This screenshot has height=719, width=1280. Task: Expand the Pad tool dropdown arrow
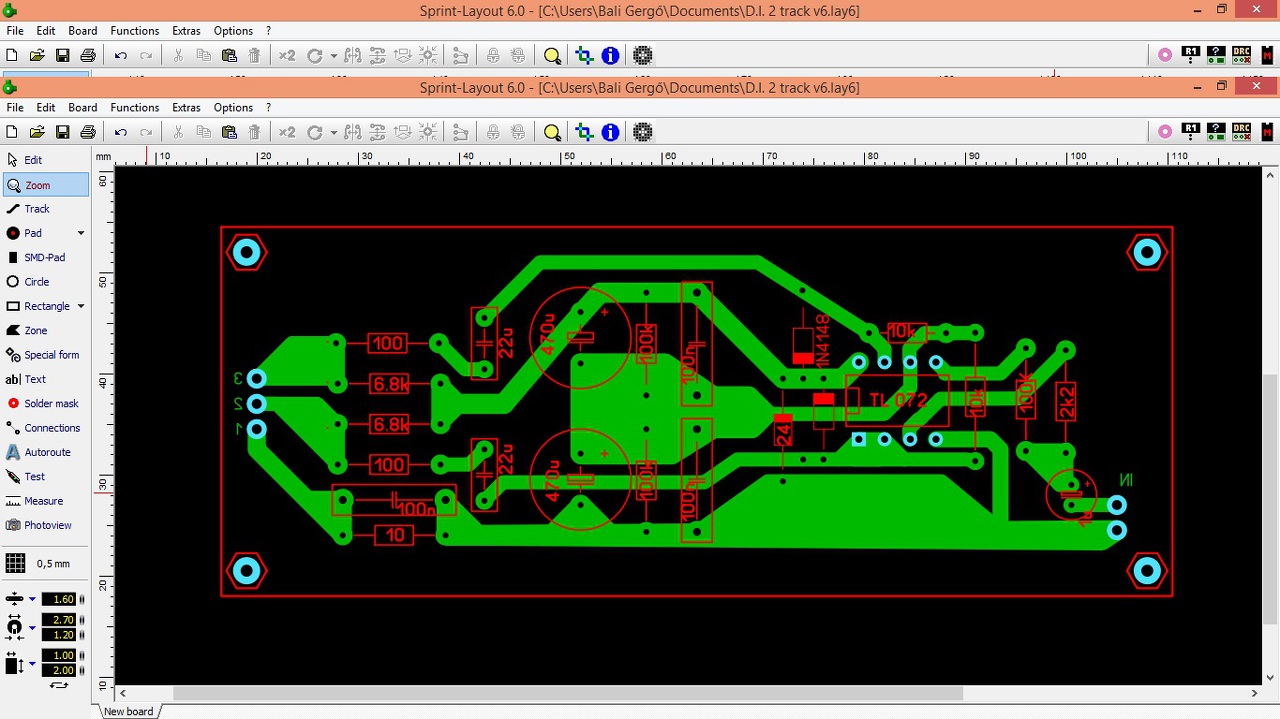click(80, 233)
